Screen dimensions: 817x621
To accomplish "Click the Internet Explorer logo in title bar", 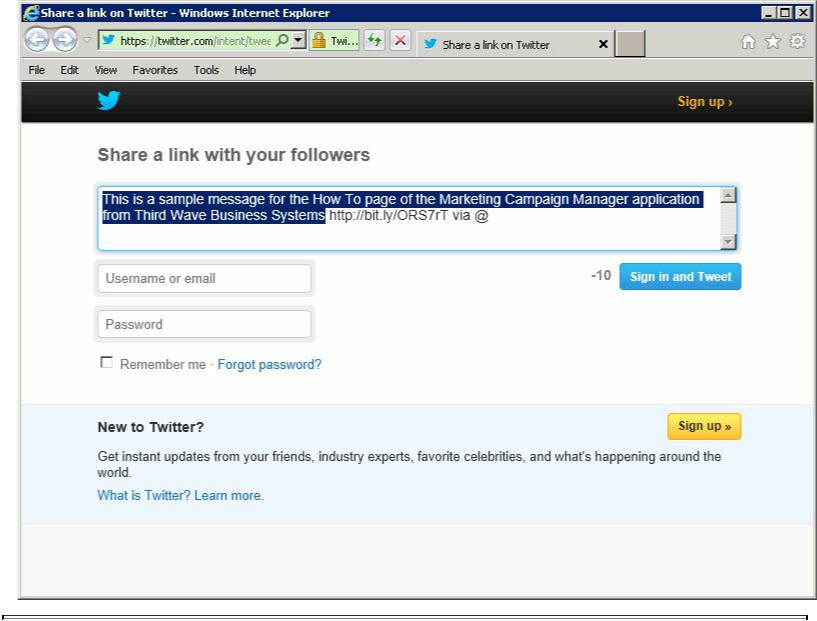I will (31, 13).
